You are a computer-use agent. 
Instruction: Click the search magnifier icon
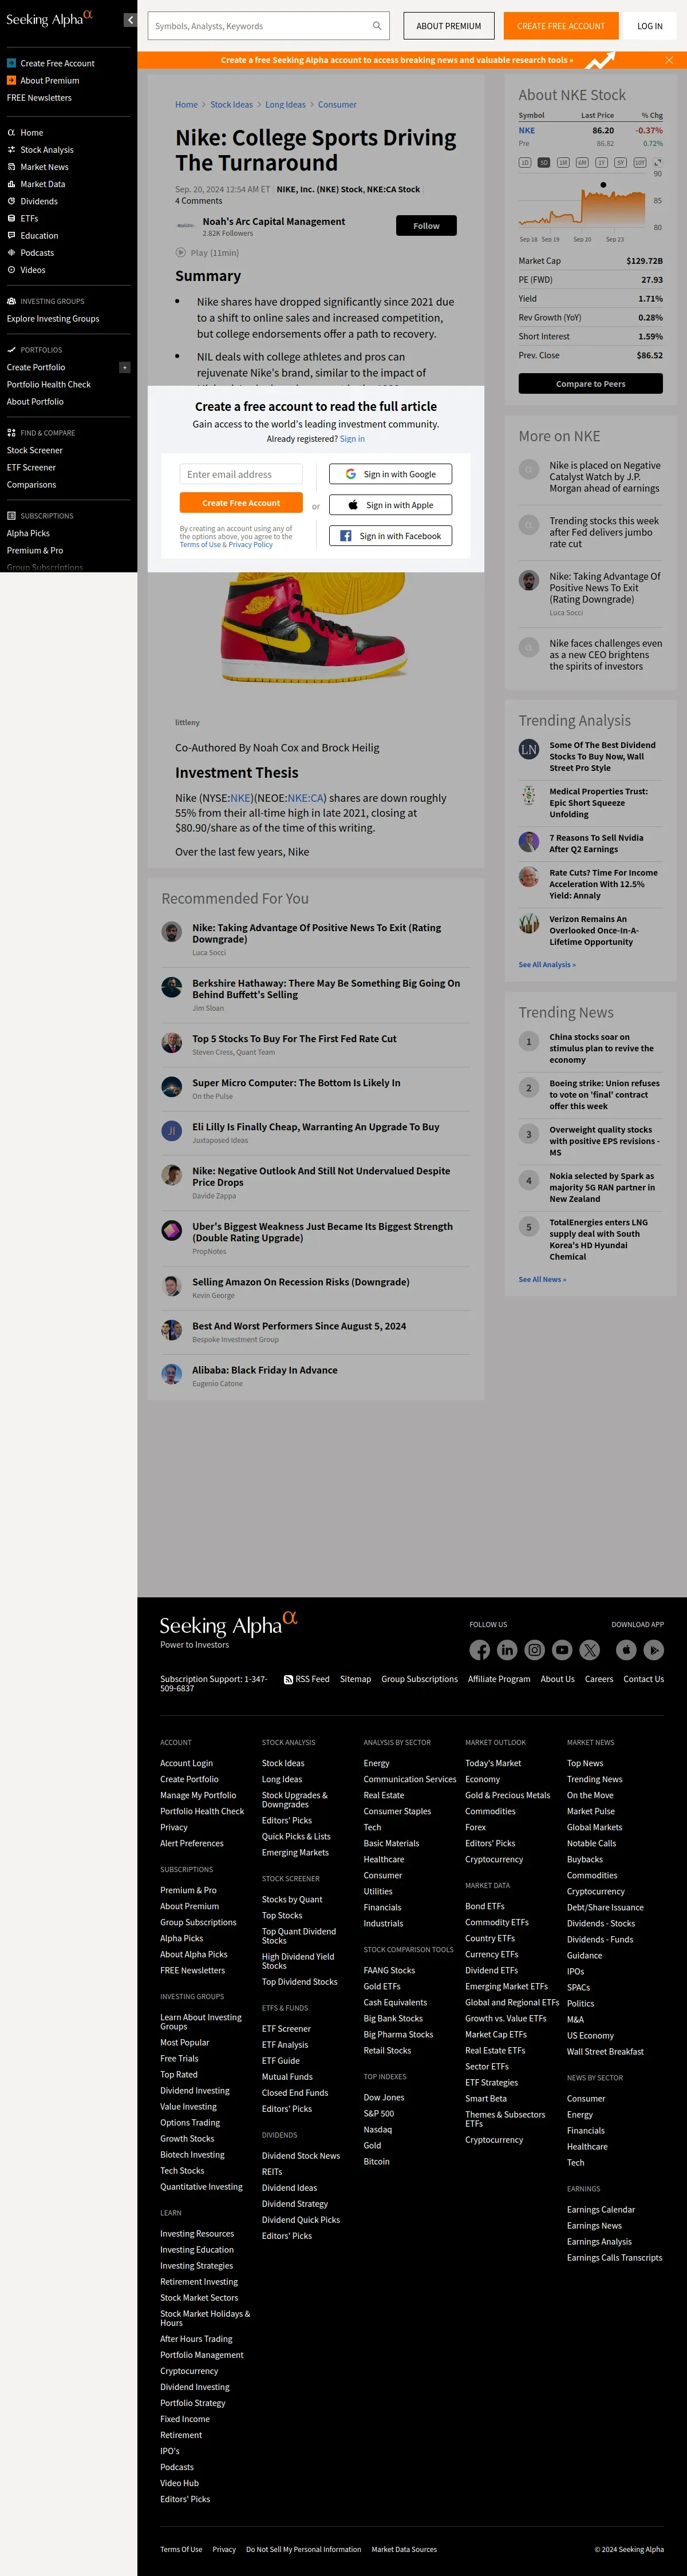[x=377, y=26]
